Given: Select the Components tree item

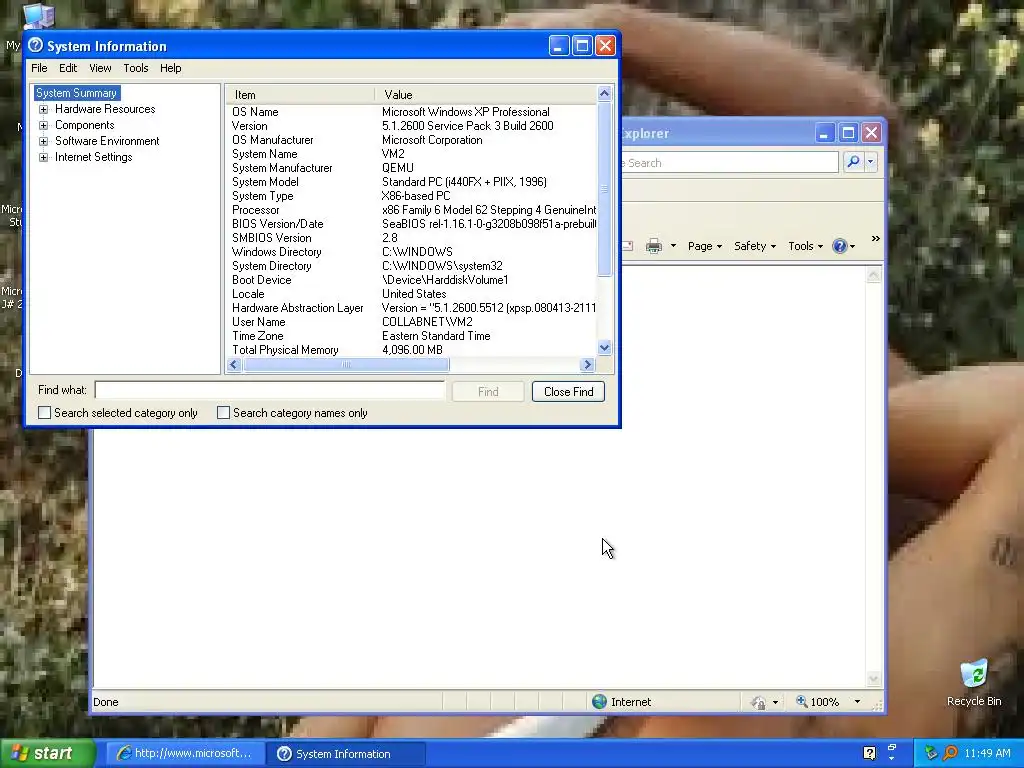Looking at the screenshot, I should (84, 125).
